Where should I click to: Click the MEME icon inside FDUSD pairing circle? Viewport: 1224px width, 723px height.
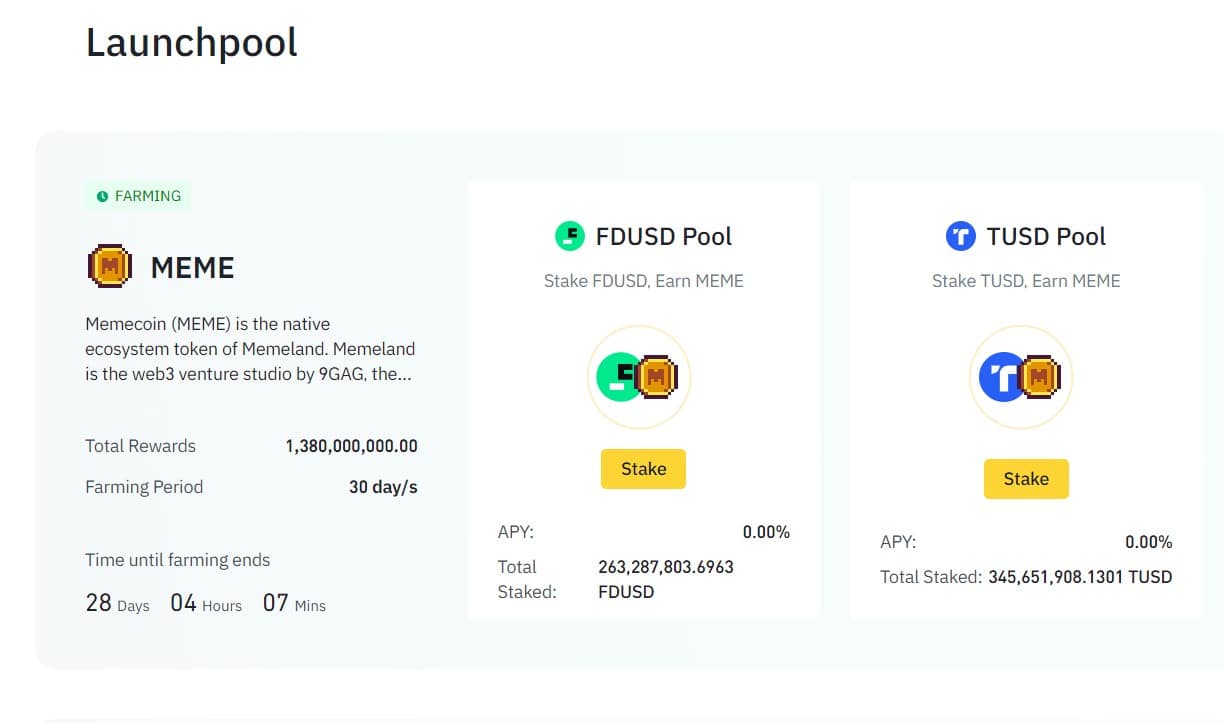[x=657, y=377]
